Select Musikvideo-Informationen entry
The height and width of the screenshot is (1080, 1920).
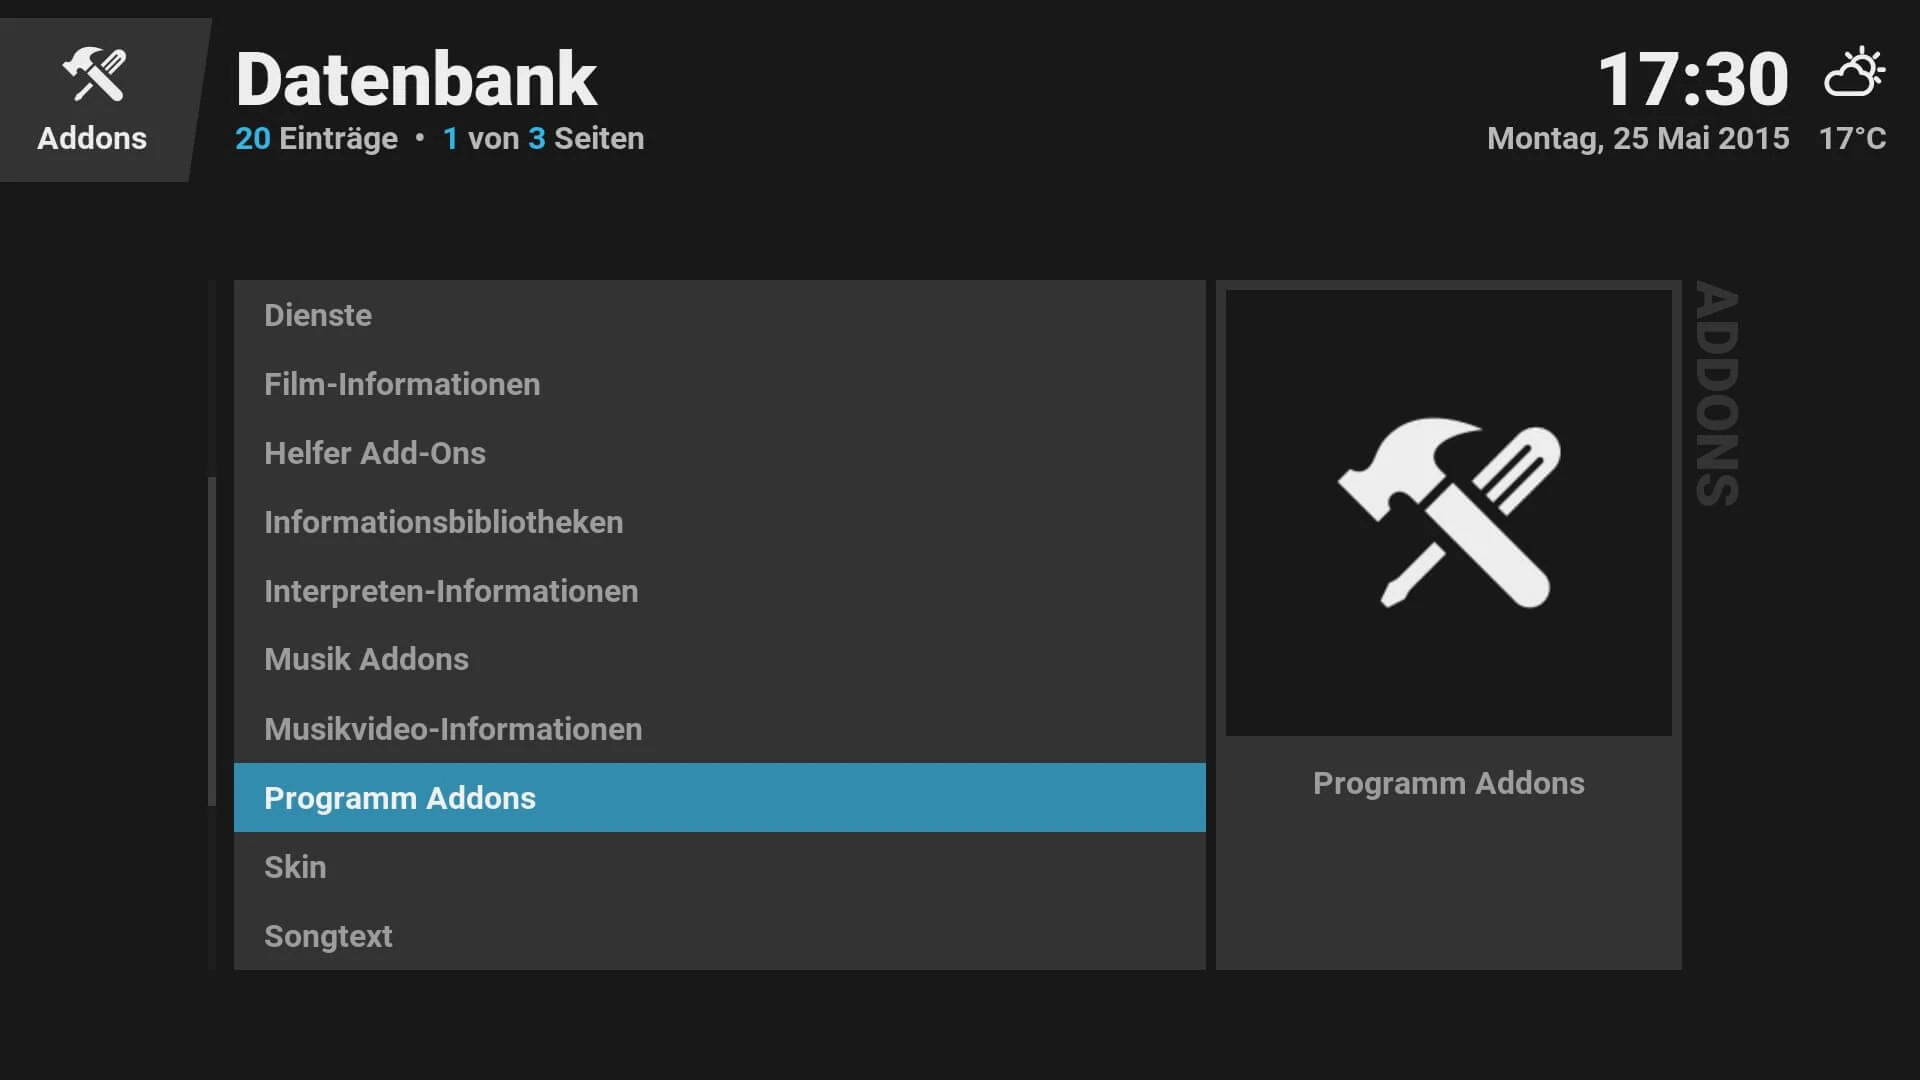pyautogui.click(x=719, y=729)
